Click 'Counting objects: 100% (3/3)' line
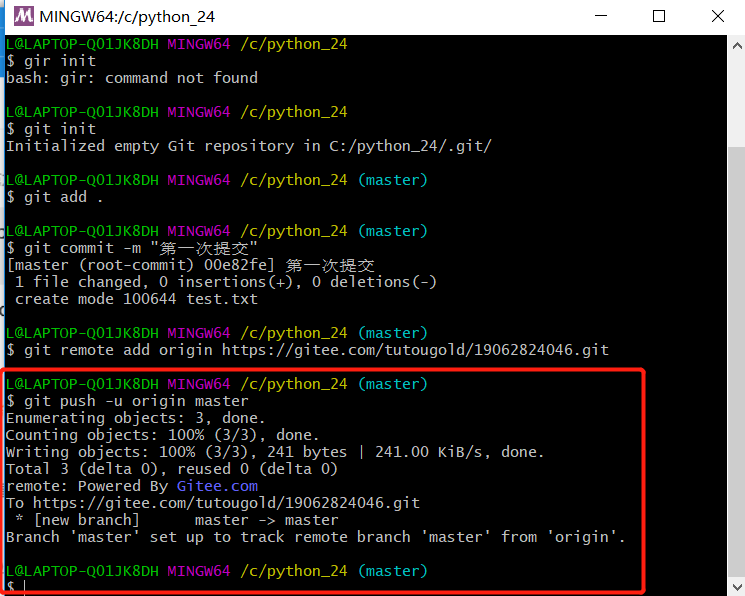Viewport: 745px width, 596px height. pyautogui.click(x=162, y=435)
